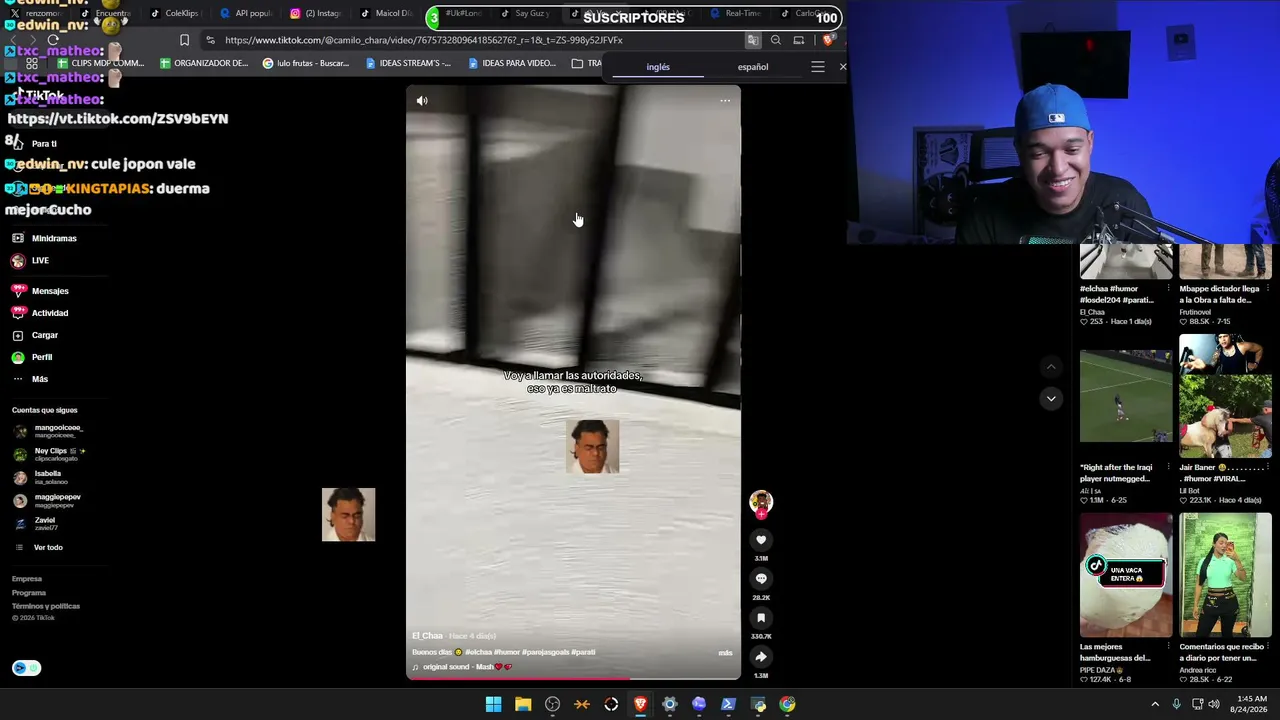Expand followed accounts with Ver todo
Viewport: 1280px width, 720px height.
40,548
